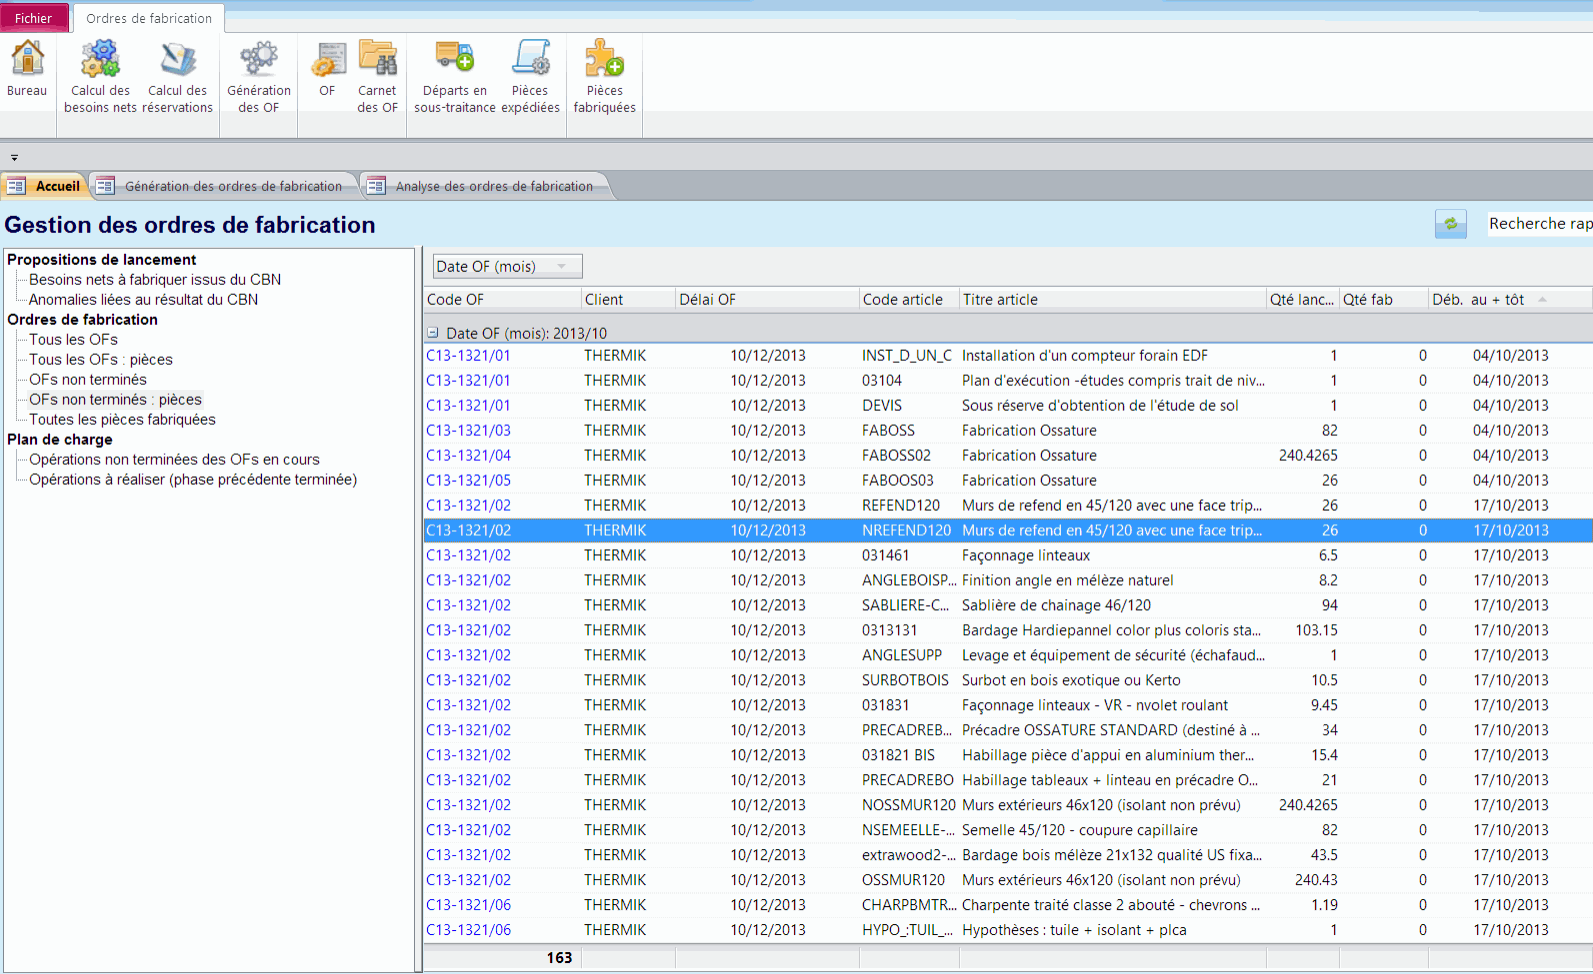
Task: Switch to Génération des ordres de fabrication tab
Action: click(232, 186)
